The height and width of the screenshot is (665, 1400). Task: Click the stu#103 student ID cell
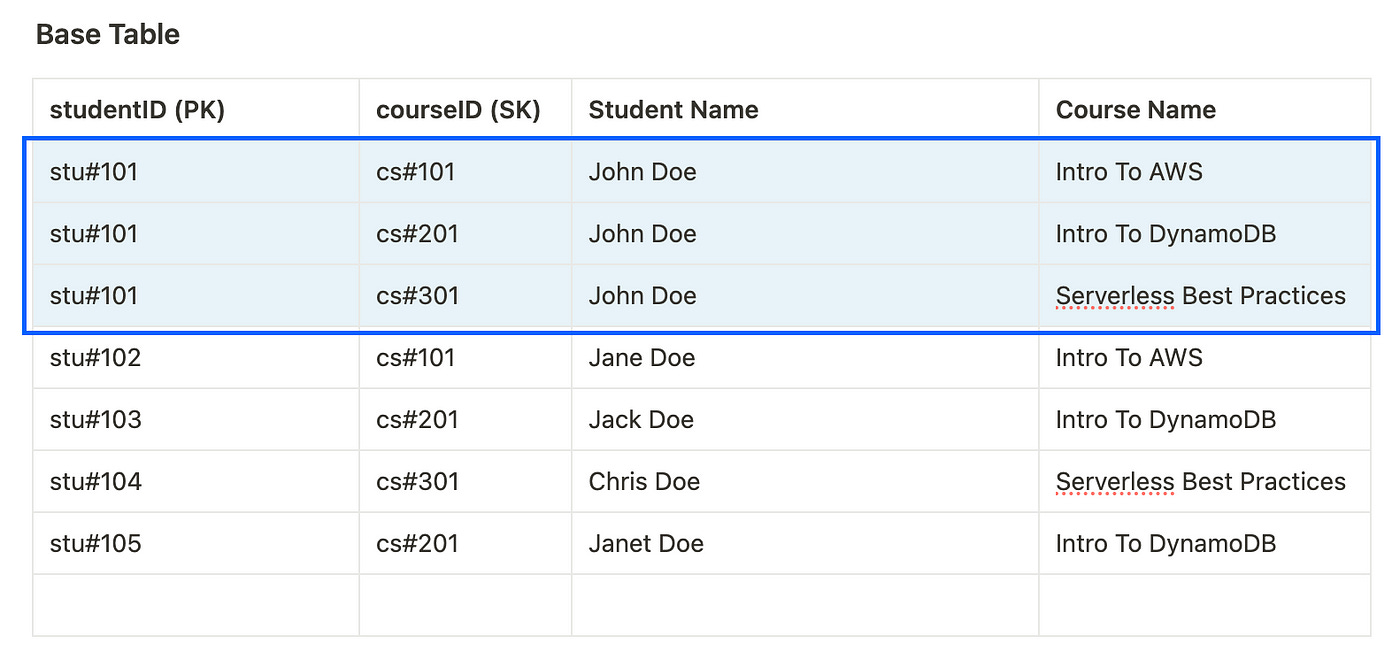tap(96, 420)
